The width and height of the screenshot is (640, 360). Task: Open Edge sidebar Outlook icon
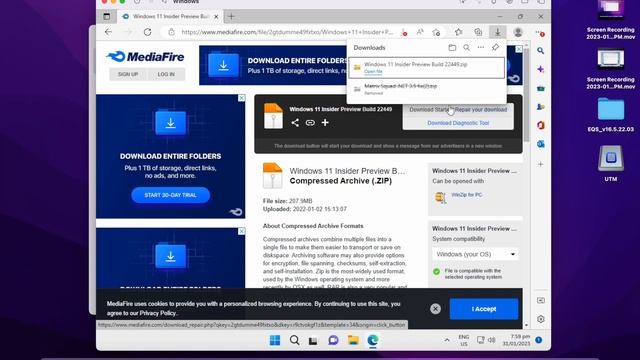coord(540,144)
